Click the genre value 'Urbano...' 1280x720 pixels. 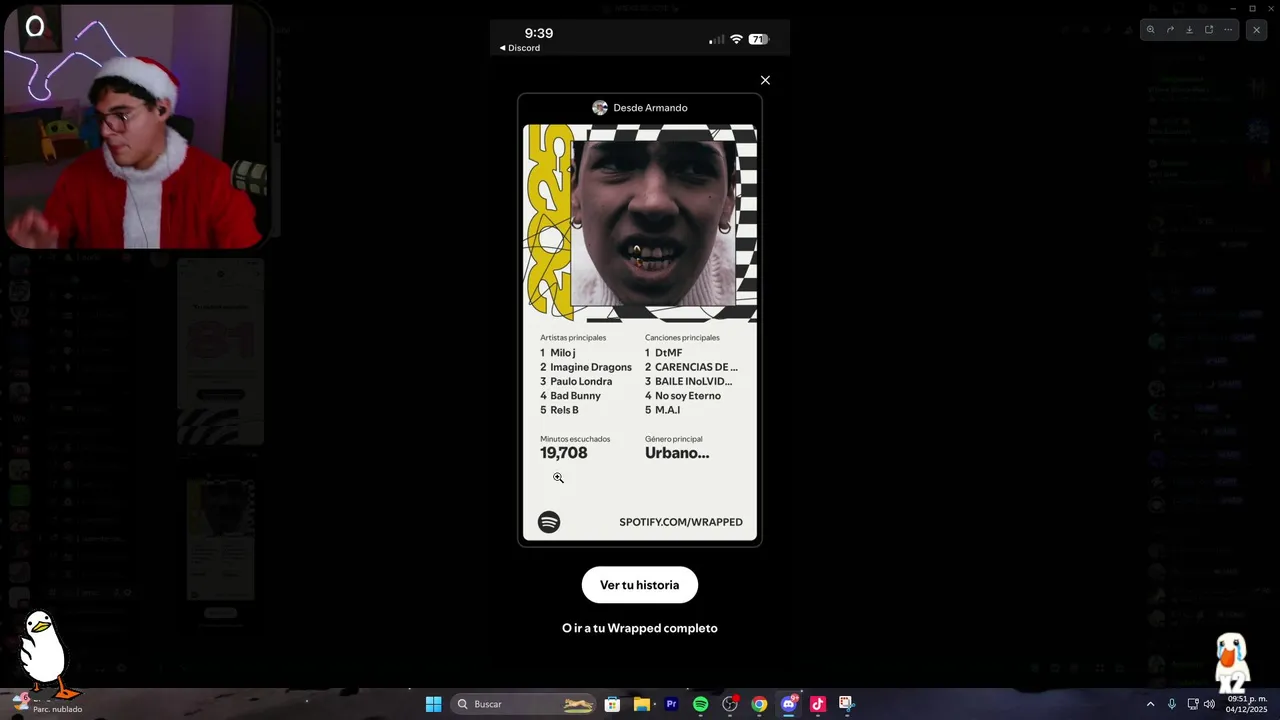click(x=677, y=453)
